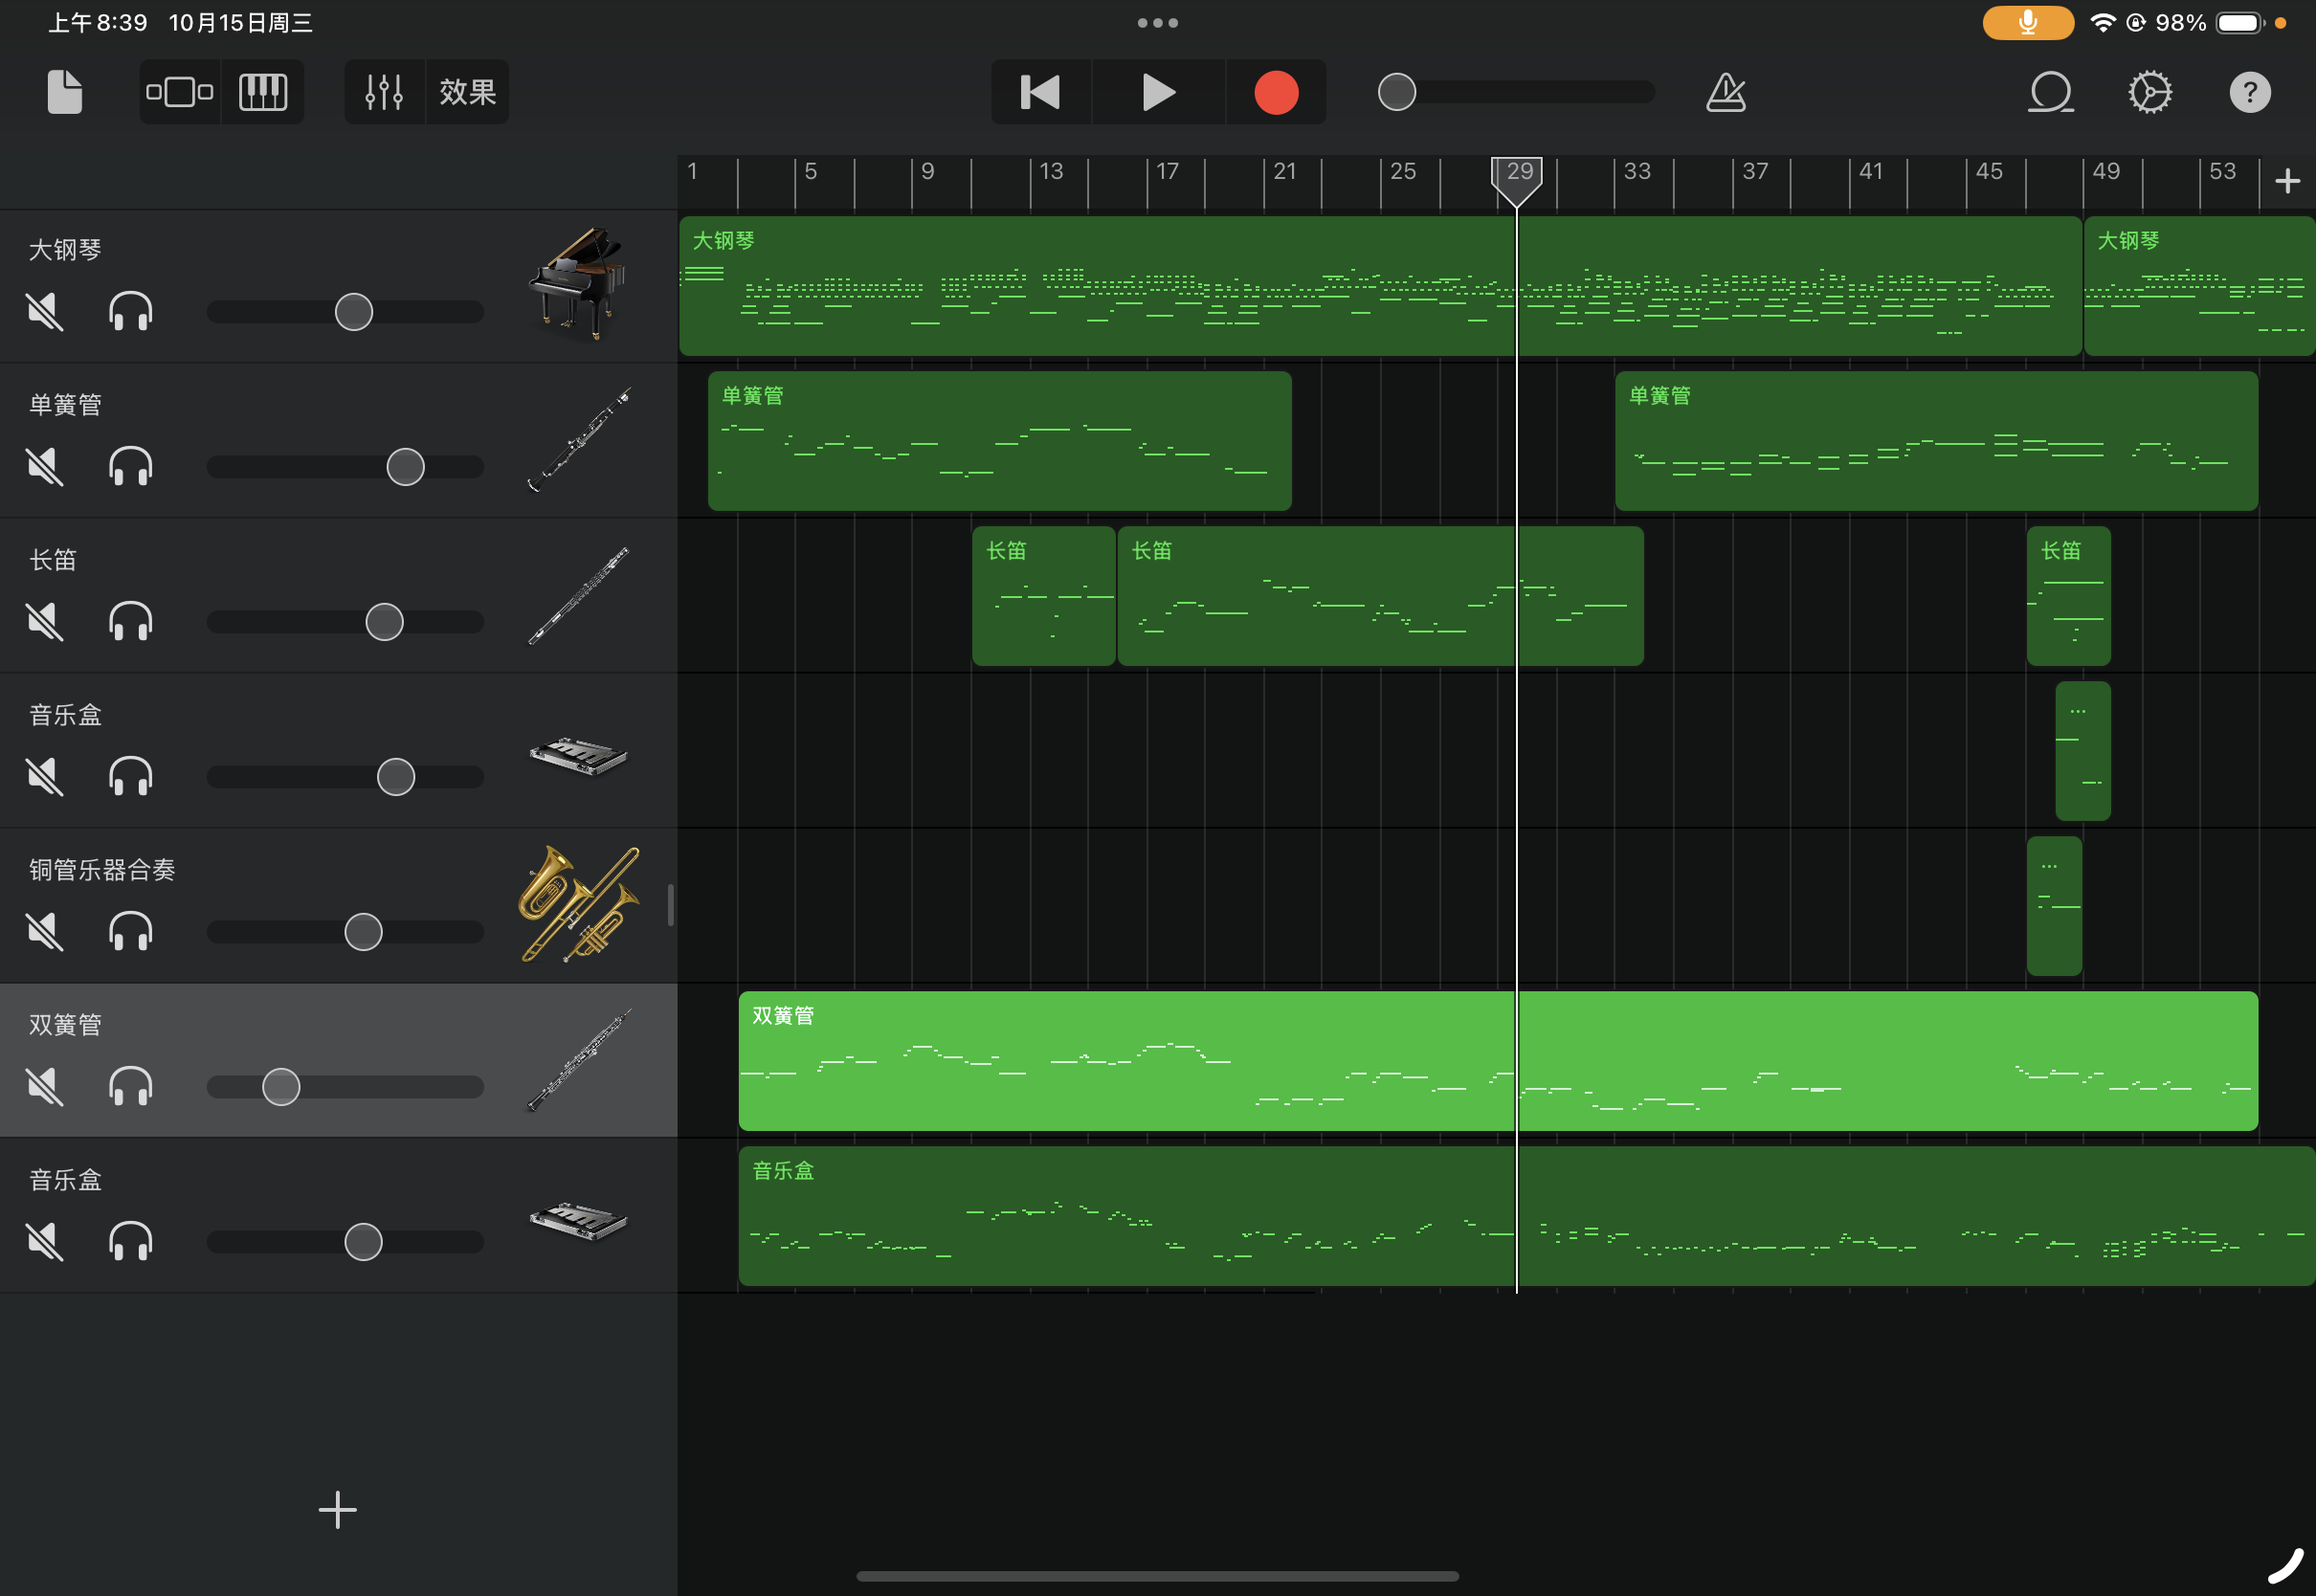Select the second 大钢琴 region at bar 49

click(x=2199, y=286)
